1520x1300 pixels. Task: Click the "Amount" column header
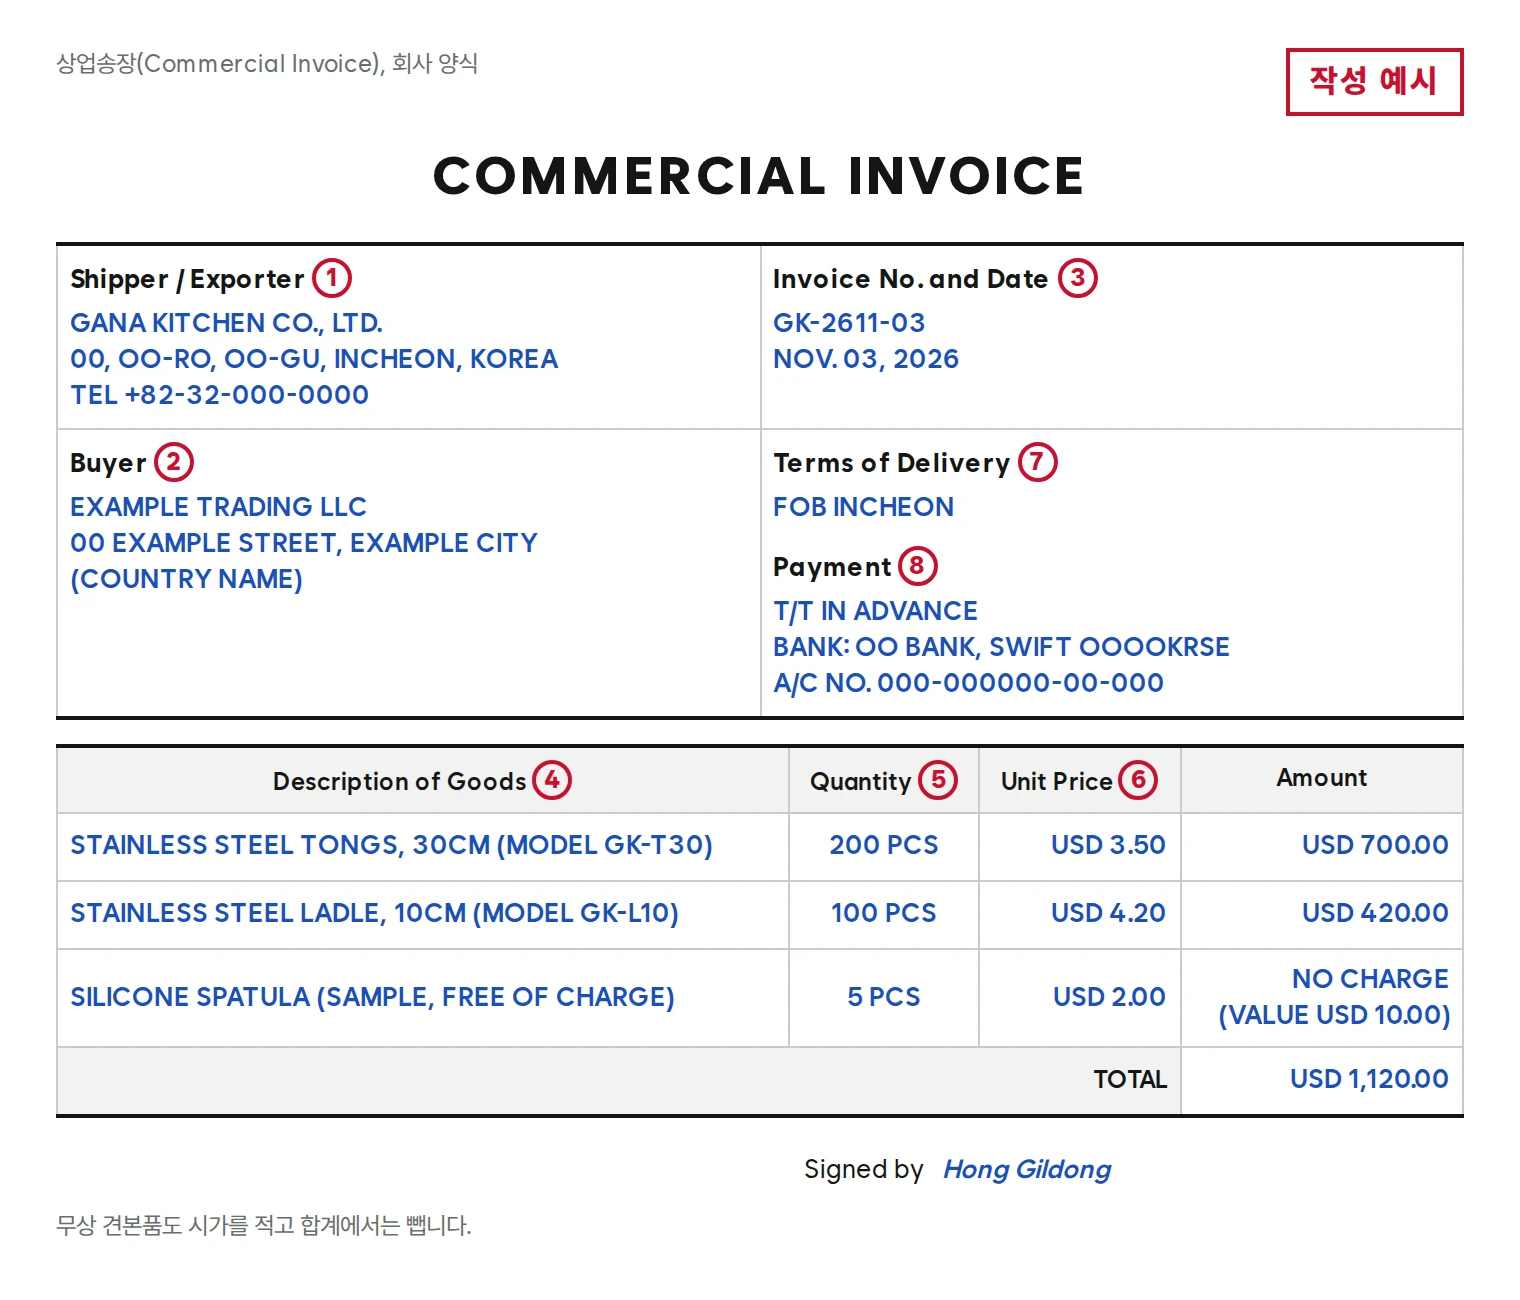tap(1321, 778)
